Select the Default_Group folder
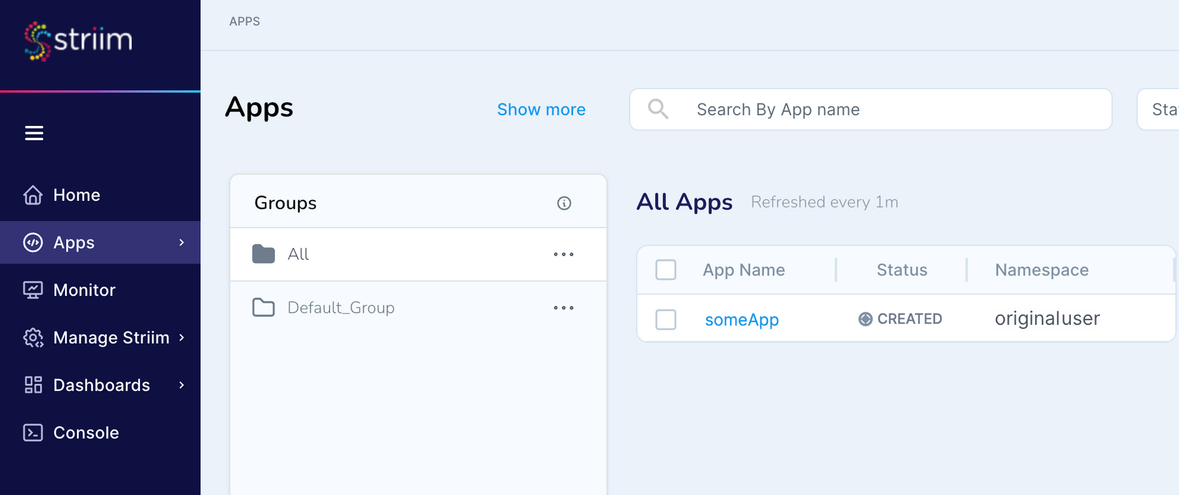This screenshot has height=495, width=1179. pyautogui.click(x=340, y=308)
